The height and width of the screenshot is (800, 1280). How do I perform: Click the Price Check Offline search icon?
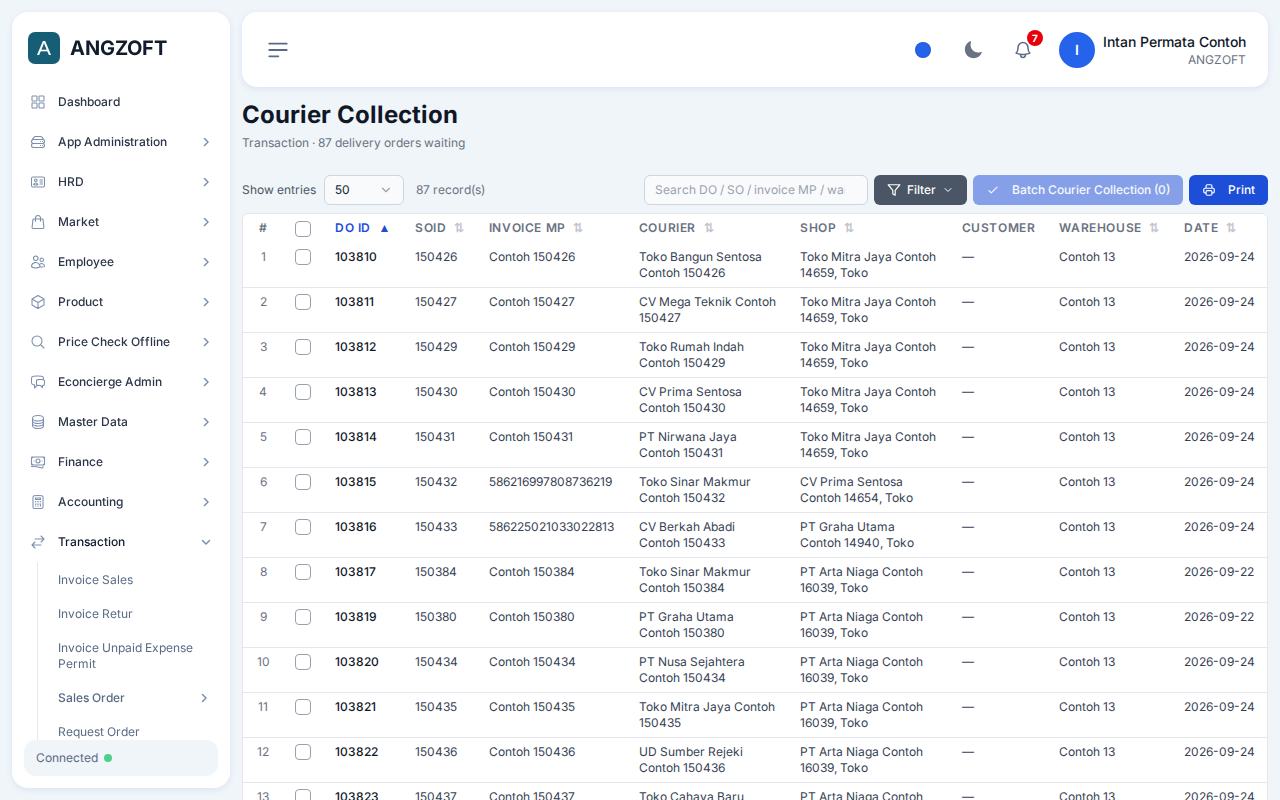pyautogui.click(x=38, y=342)
